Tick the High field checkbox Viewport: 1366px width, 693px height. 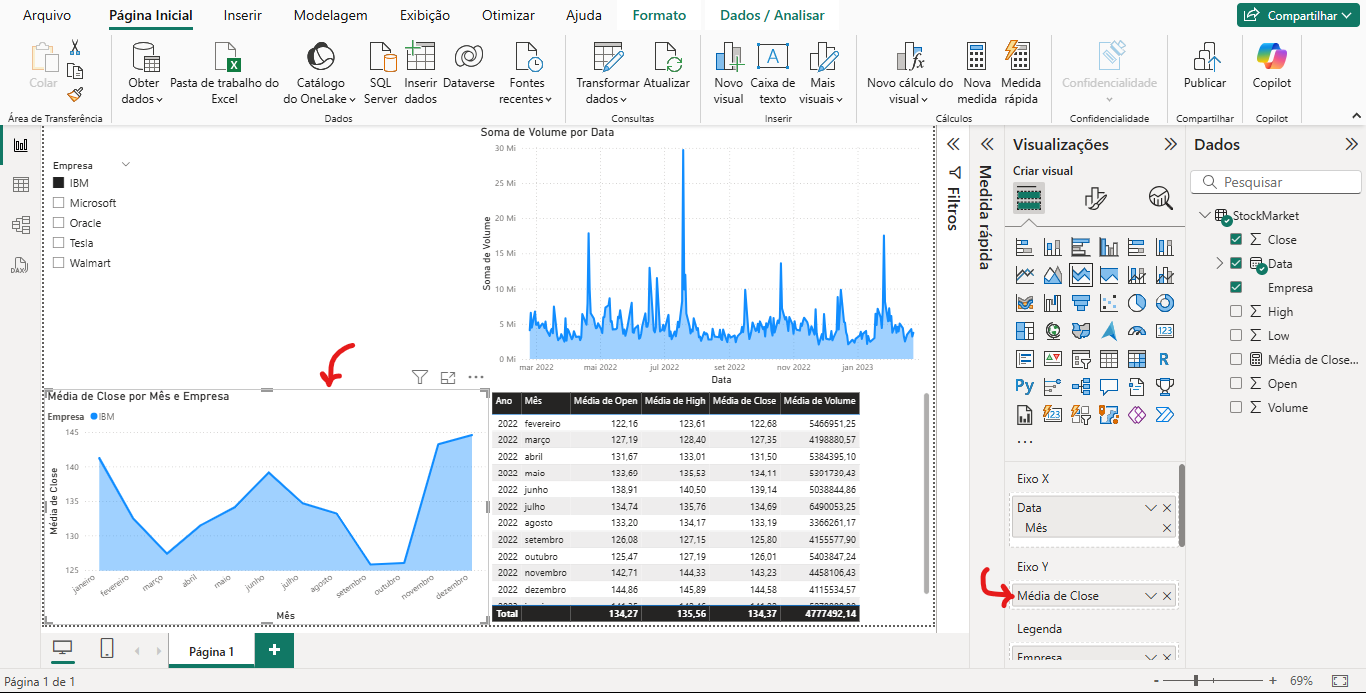point(1236,311)
